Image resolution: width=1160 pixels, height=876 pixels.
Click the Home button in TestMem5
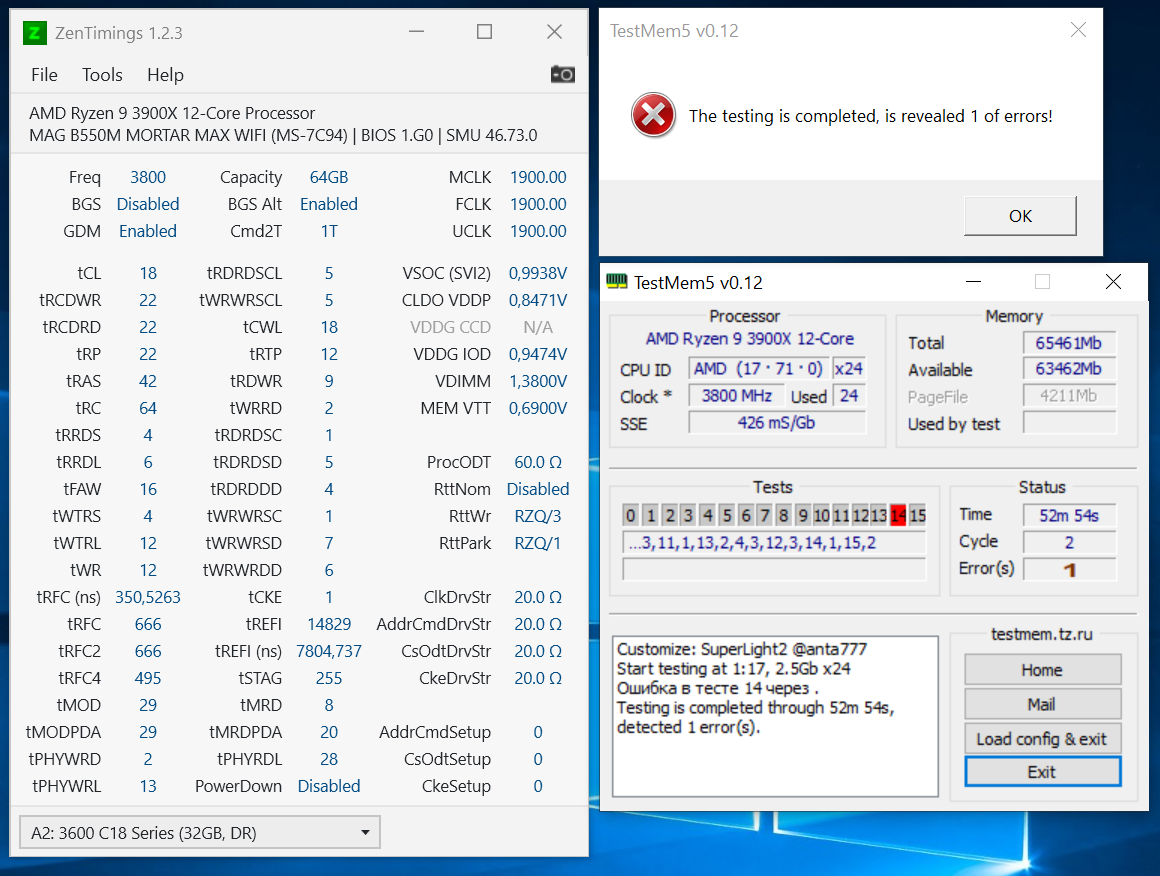[x=1042, y=670]
